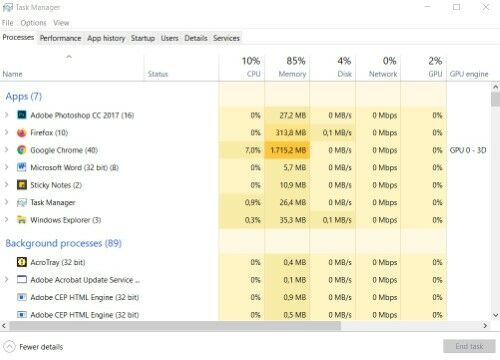
Task: Click the Task Manager row icon
Action: coord(22,202)
